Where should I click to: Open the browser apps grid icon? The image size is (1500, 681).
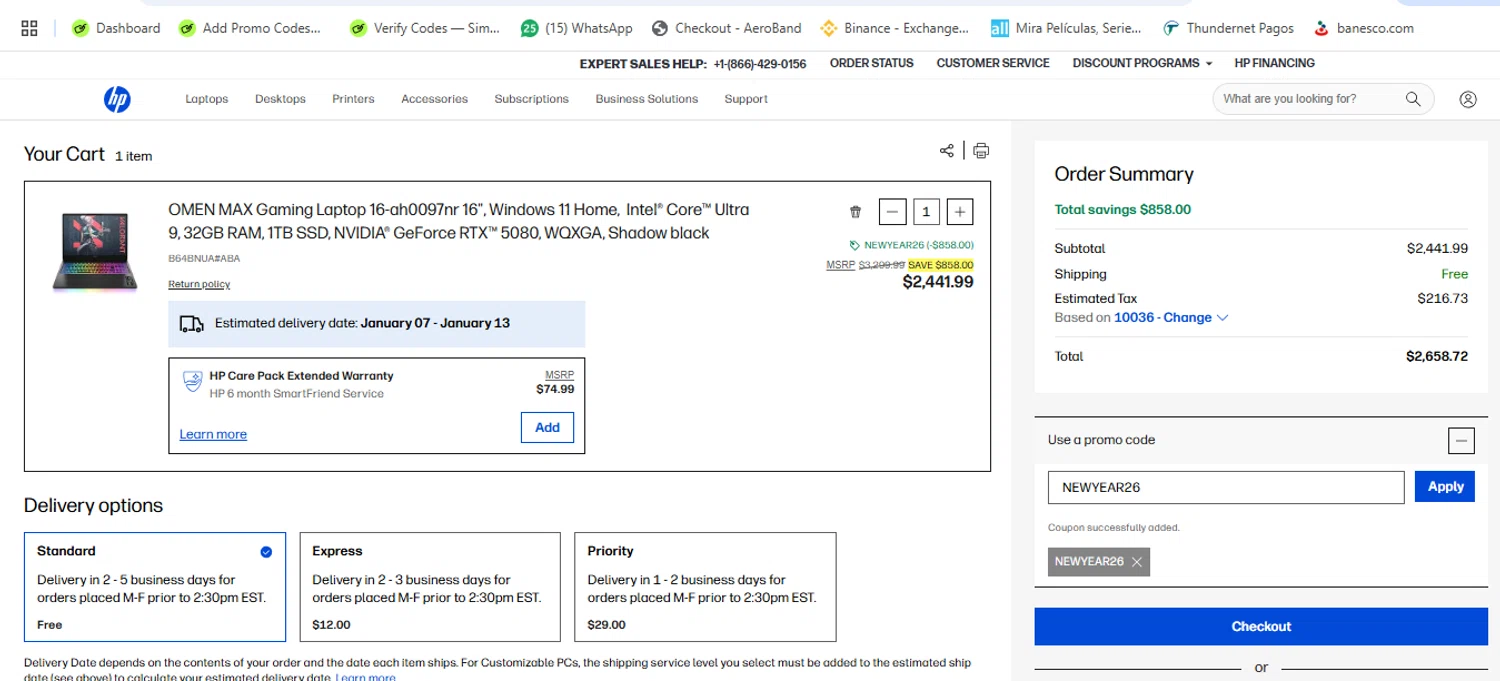[x=29, y=28]
